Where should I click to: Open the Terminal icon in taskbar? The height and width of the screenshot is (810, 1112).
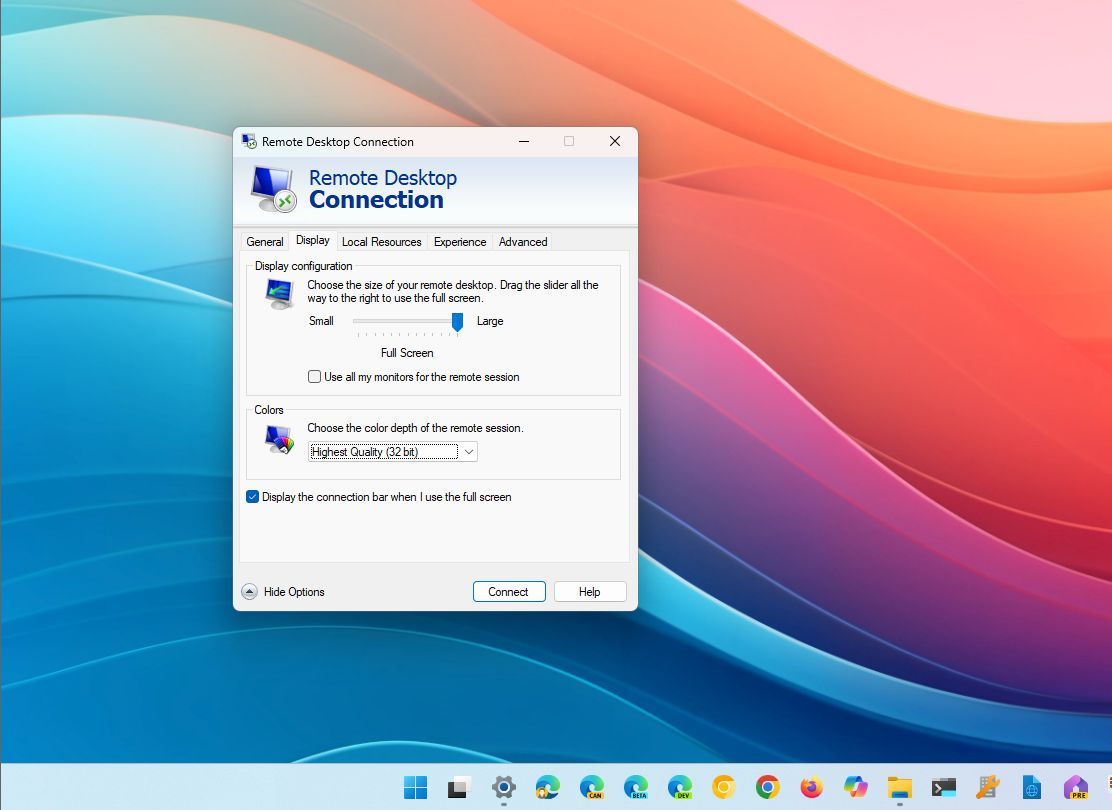click(x=943, y=787)
